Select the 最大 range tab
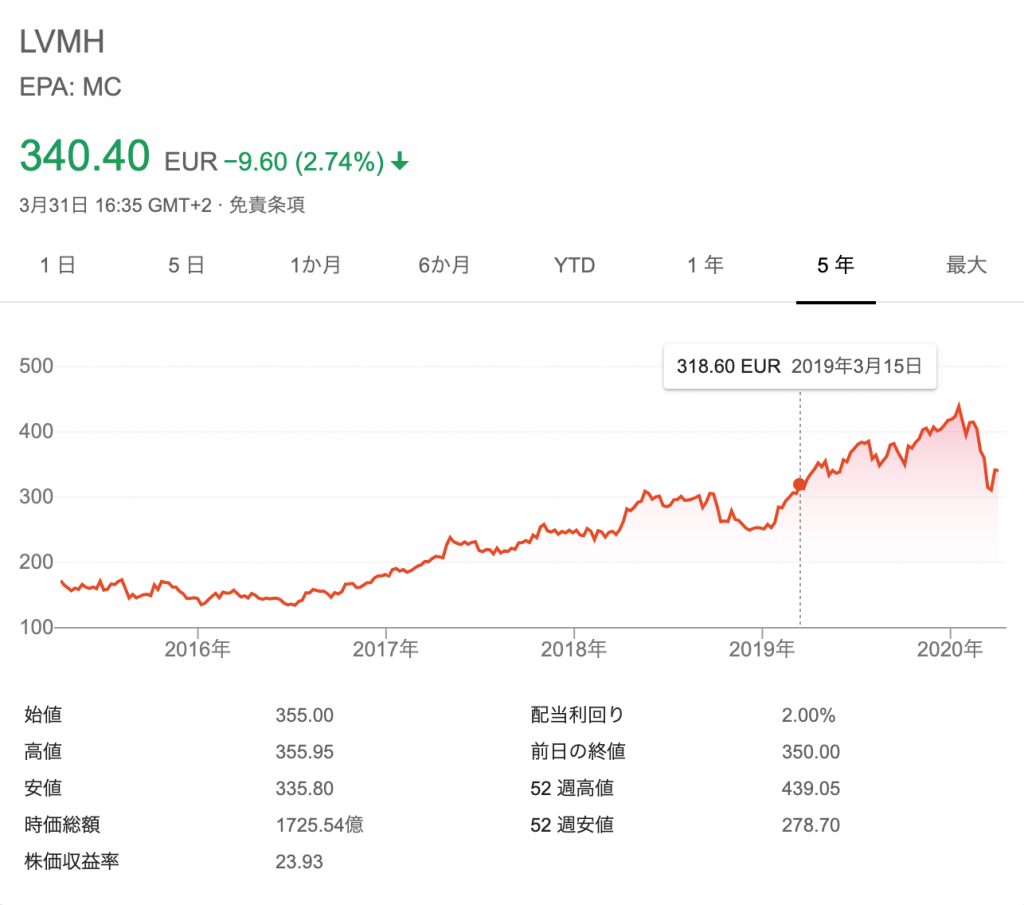Image resolution: width=1024 pixels, height=905 pixels. pyautogui.click(x=967, y=265)
